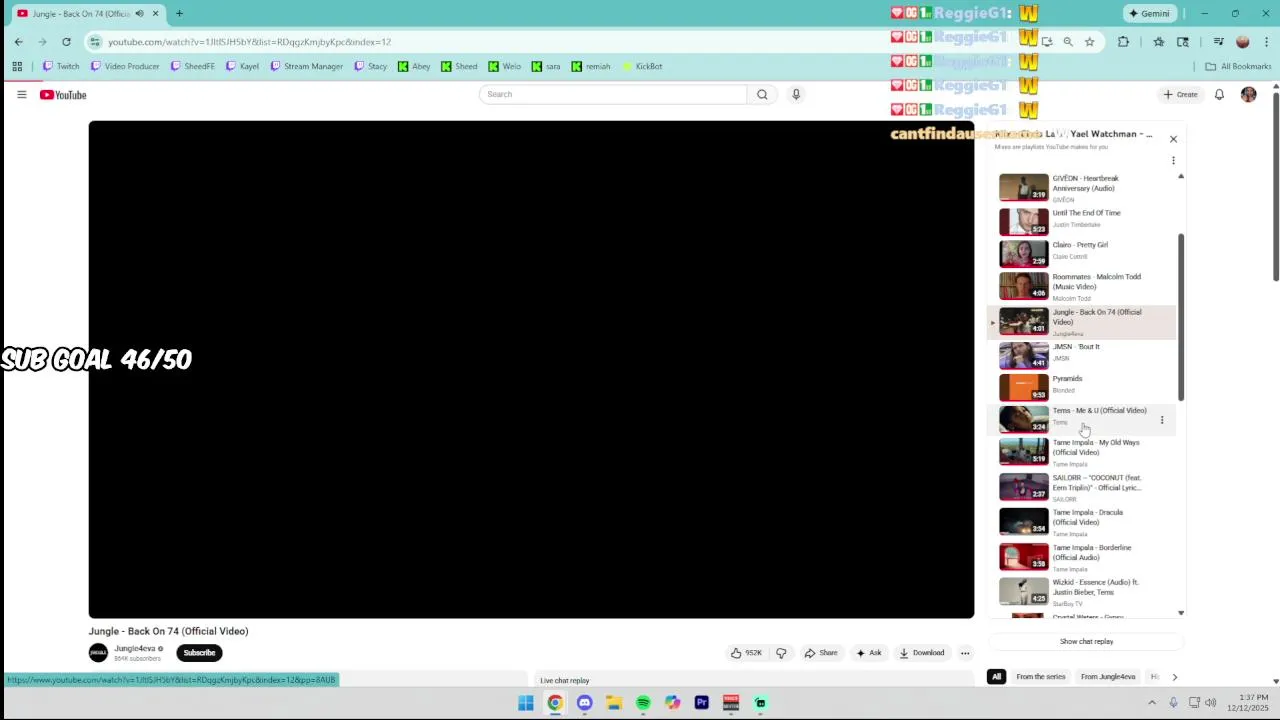Mute tab via speaker icon

tap(139, 13)
